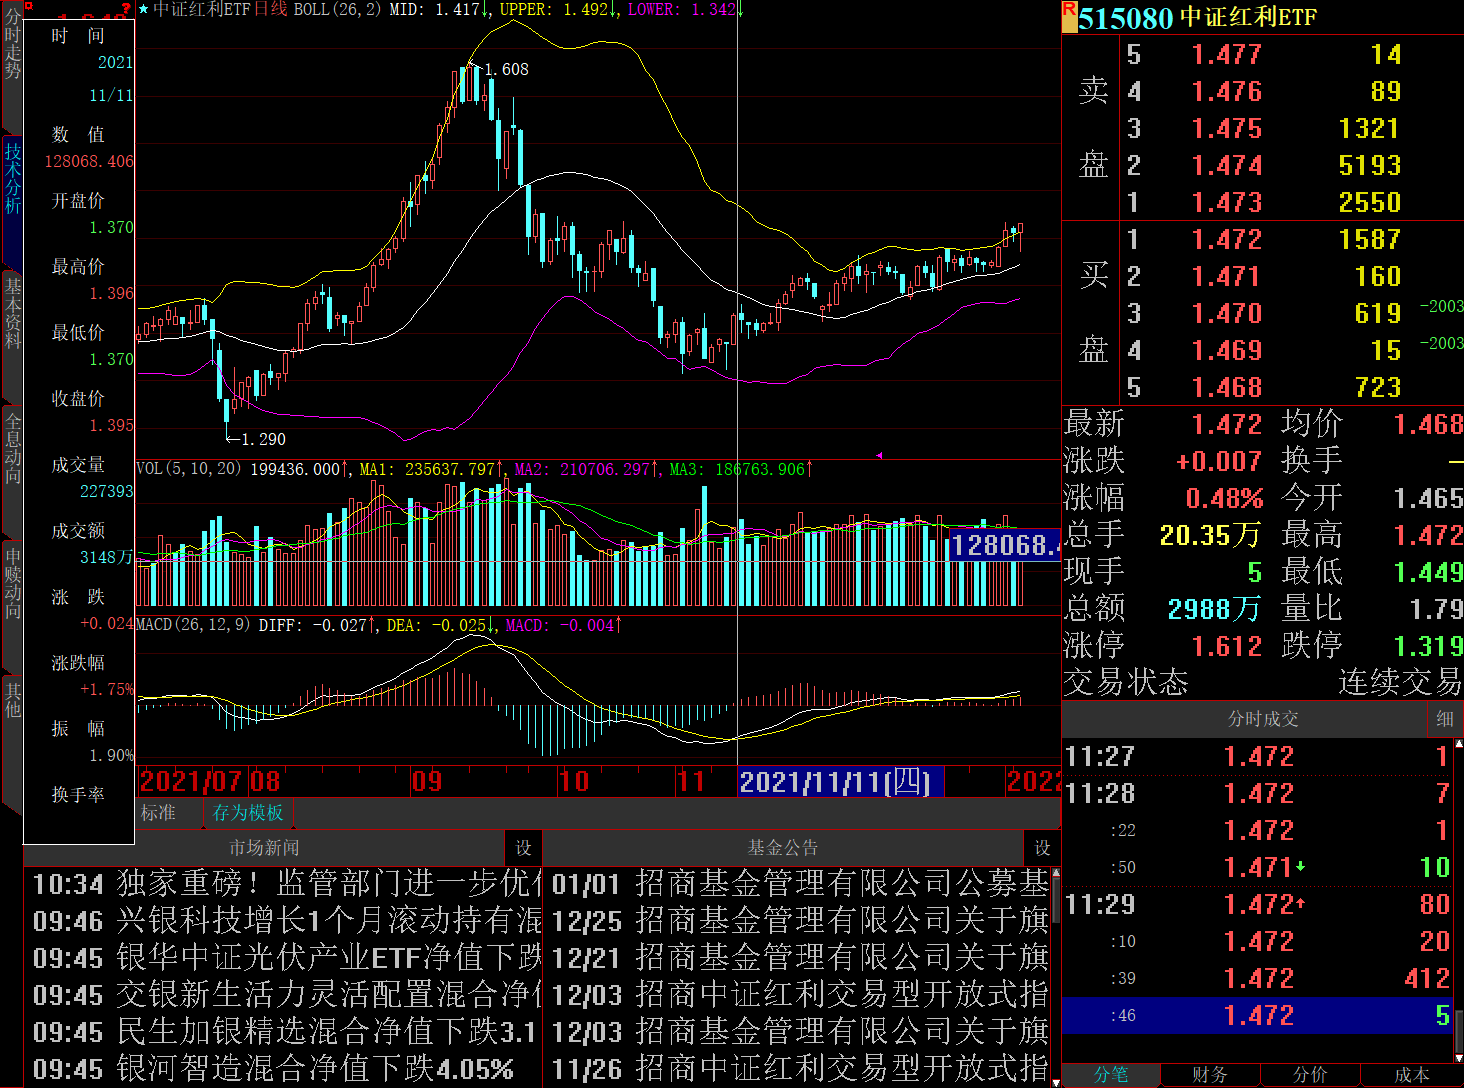Open the 交银新生活力灵活配置 news item
Screen dimensions: 1464x1088
(283, 995)
